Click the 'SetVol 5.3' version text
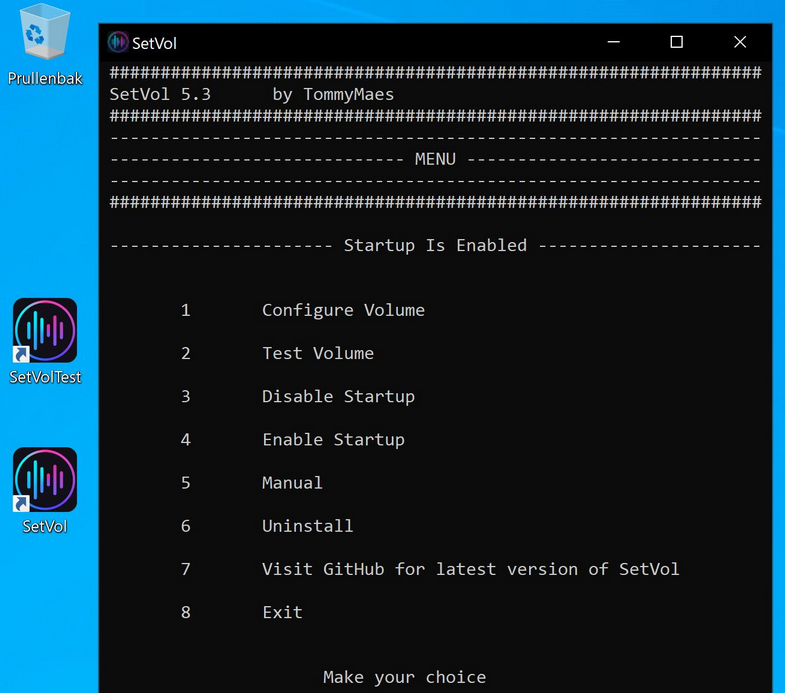 pyautogui.click(x=160, y=94)
